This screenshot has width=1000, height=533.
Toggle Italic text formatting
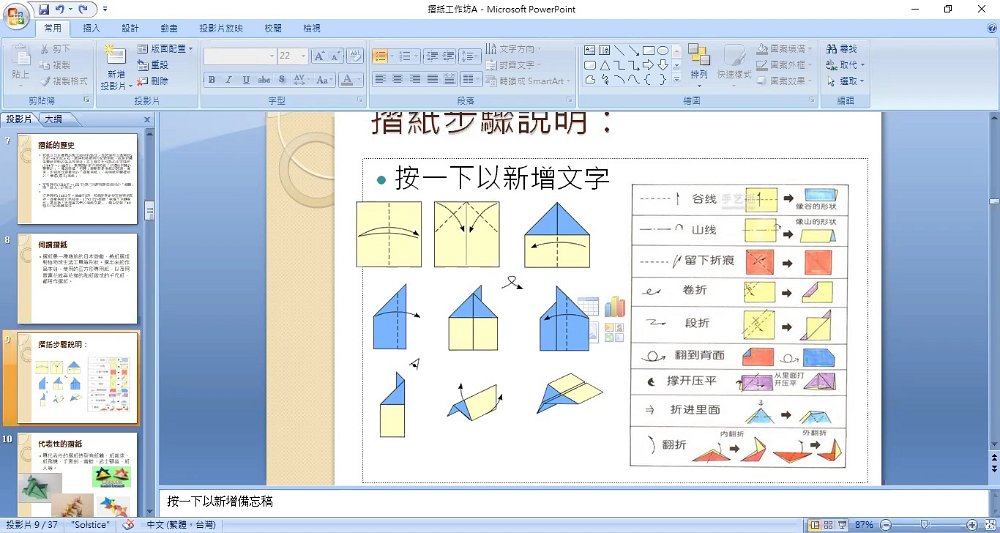tap(228, 80)
